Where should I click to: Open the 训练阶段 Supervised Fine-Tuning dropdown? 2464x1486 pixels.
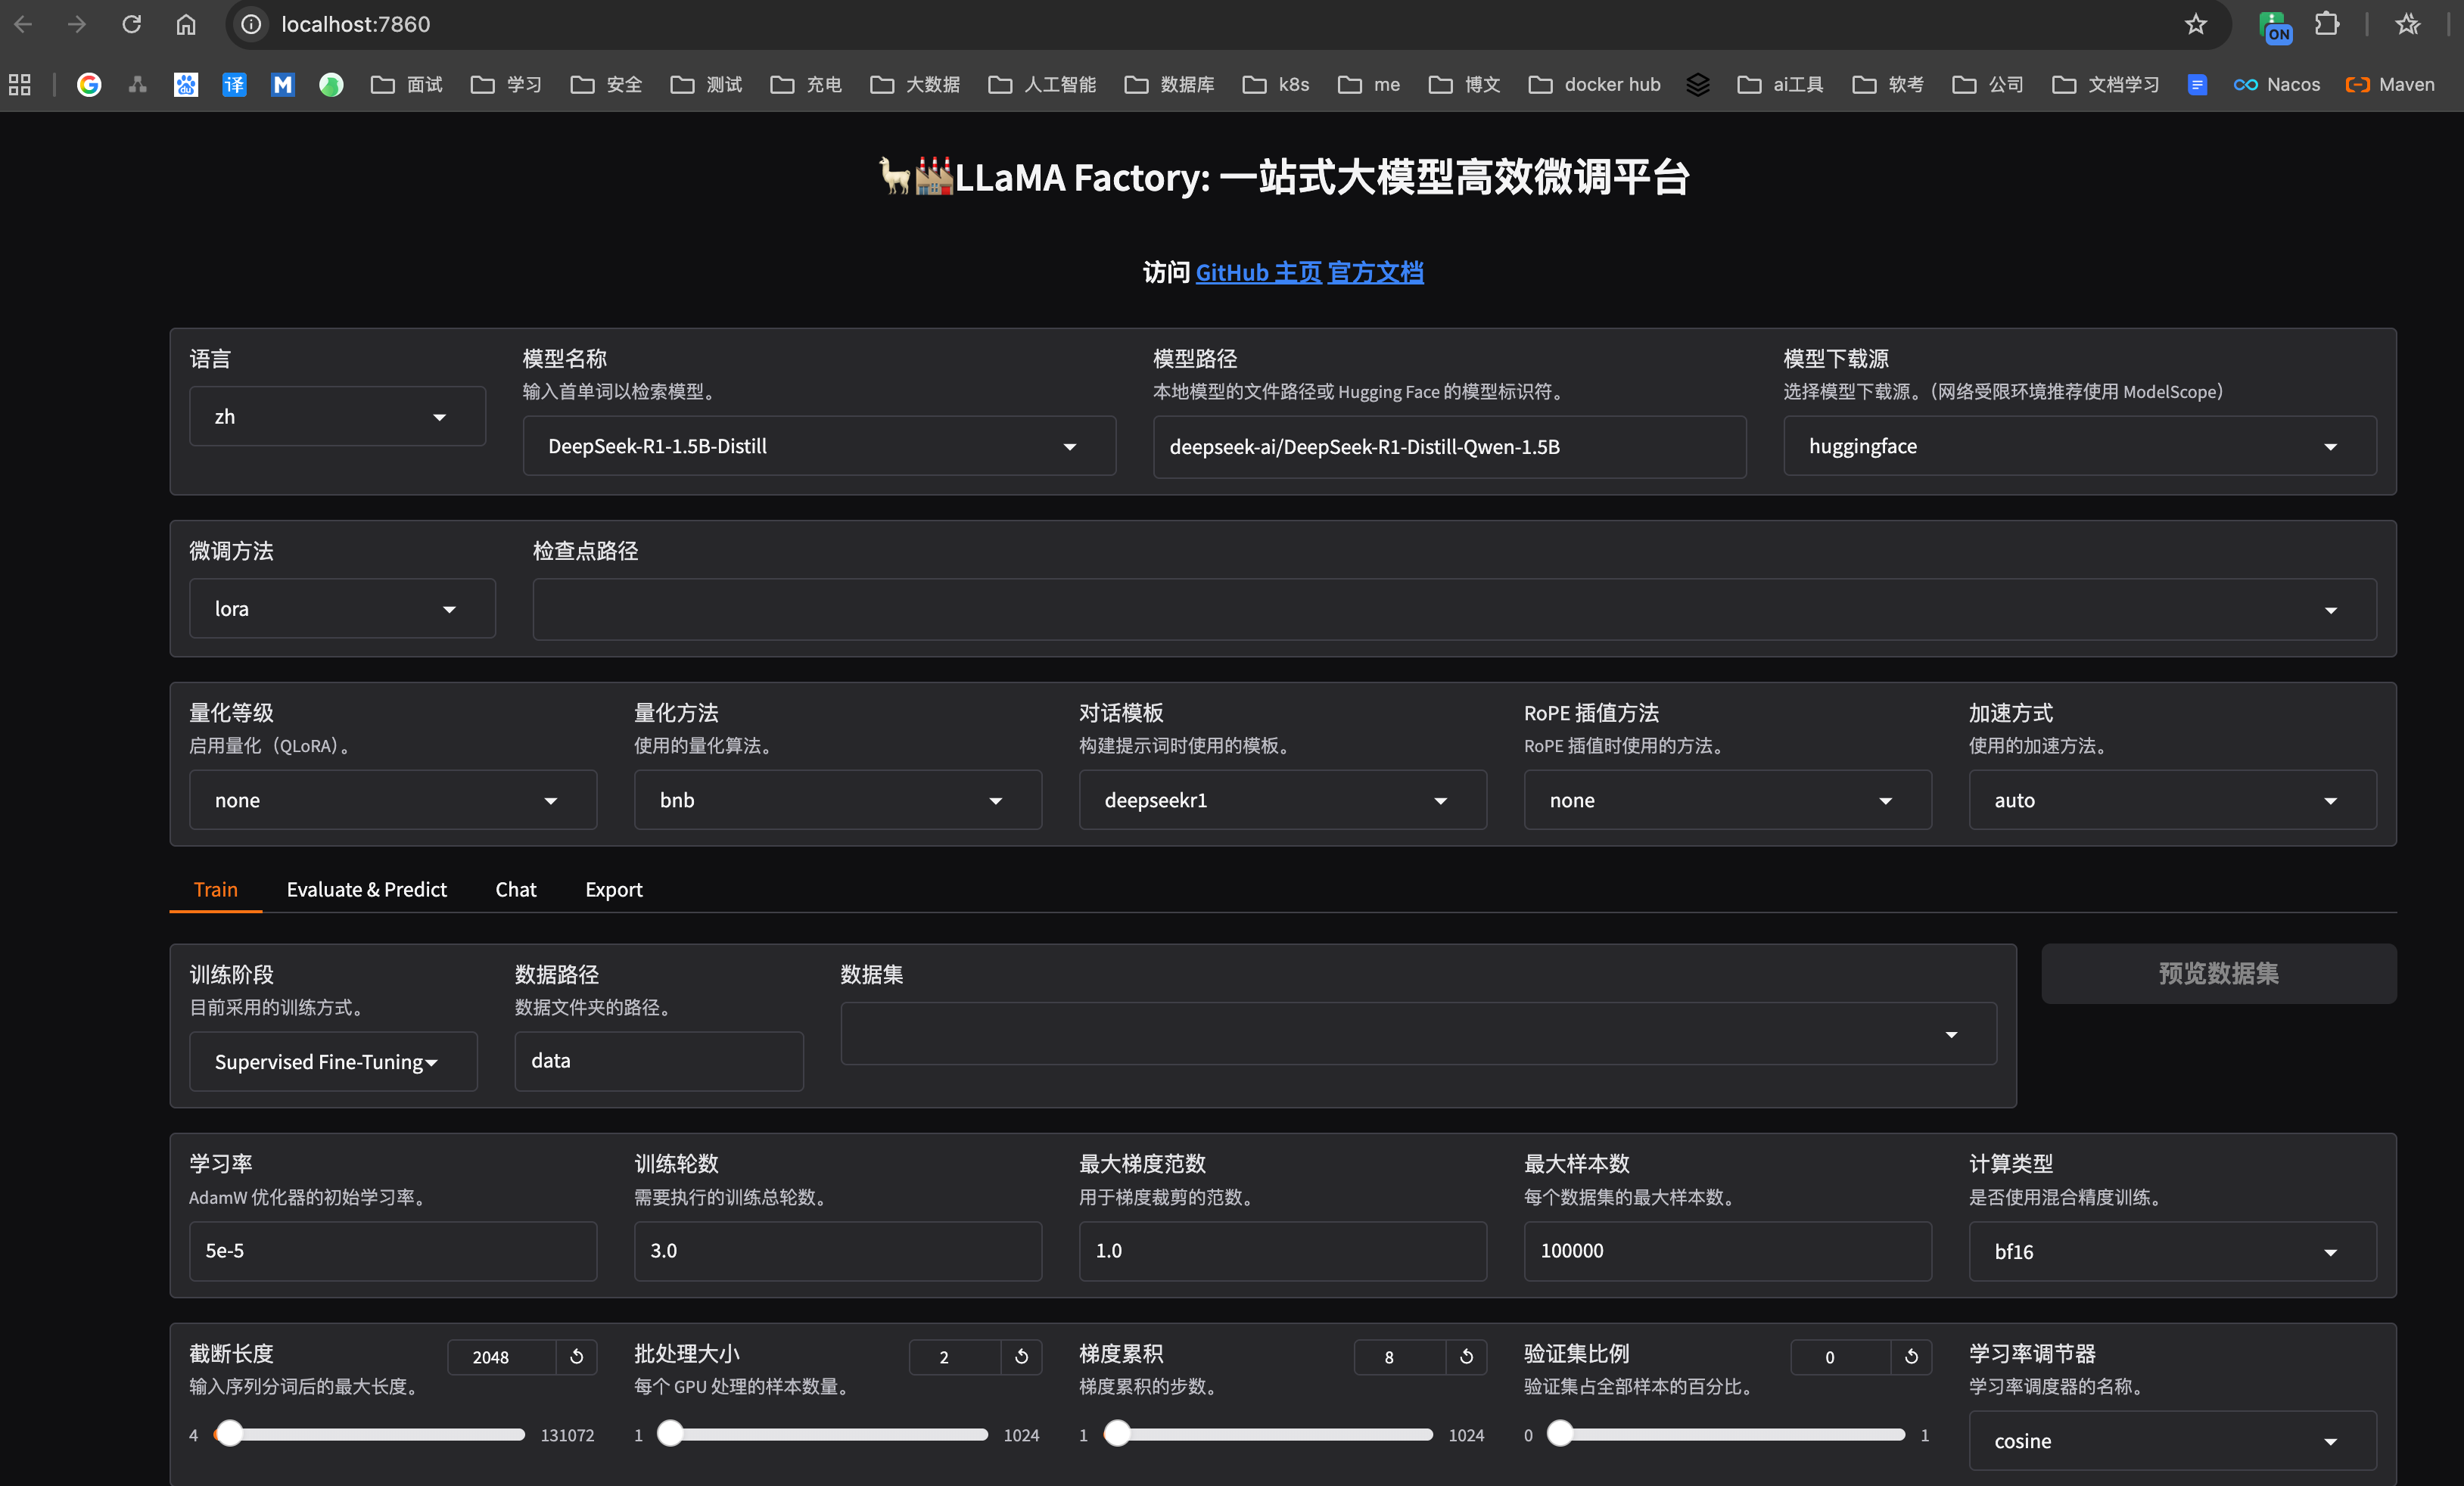point(333,1061)
